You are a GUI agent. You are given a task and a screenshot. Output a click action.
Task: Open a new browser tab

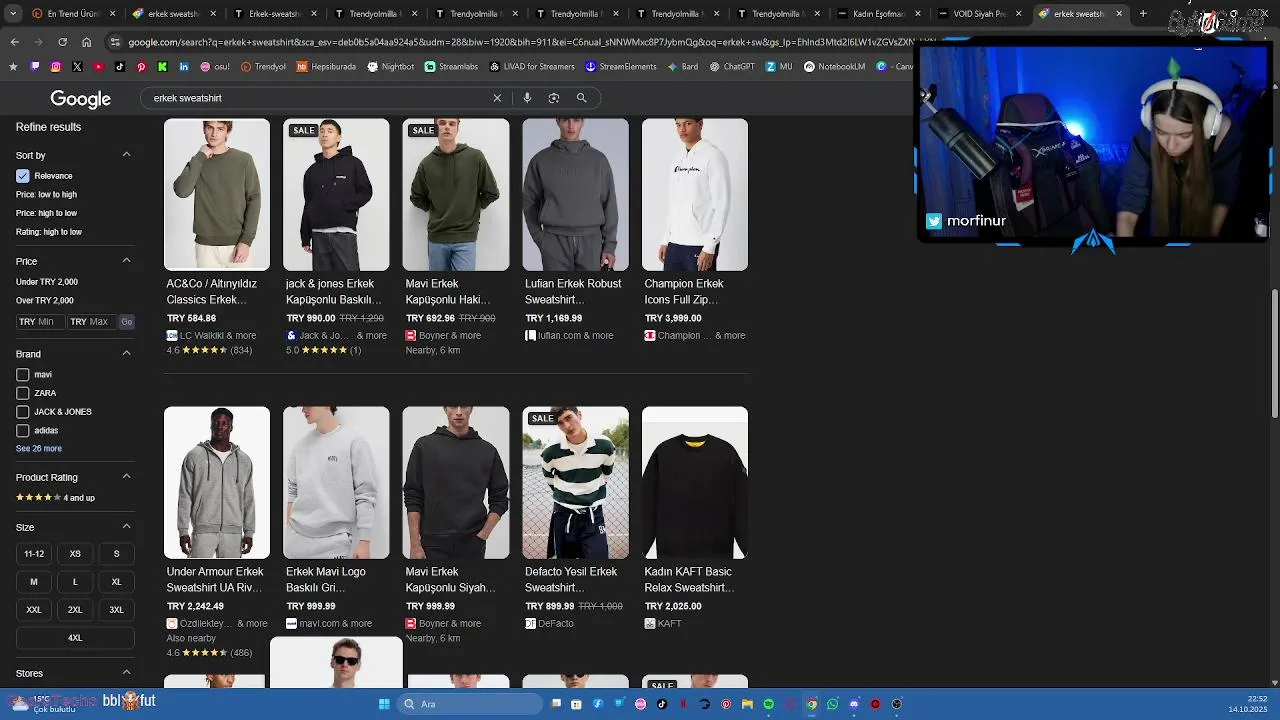coord(1143,14)
